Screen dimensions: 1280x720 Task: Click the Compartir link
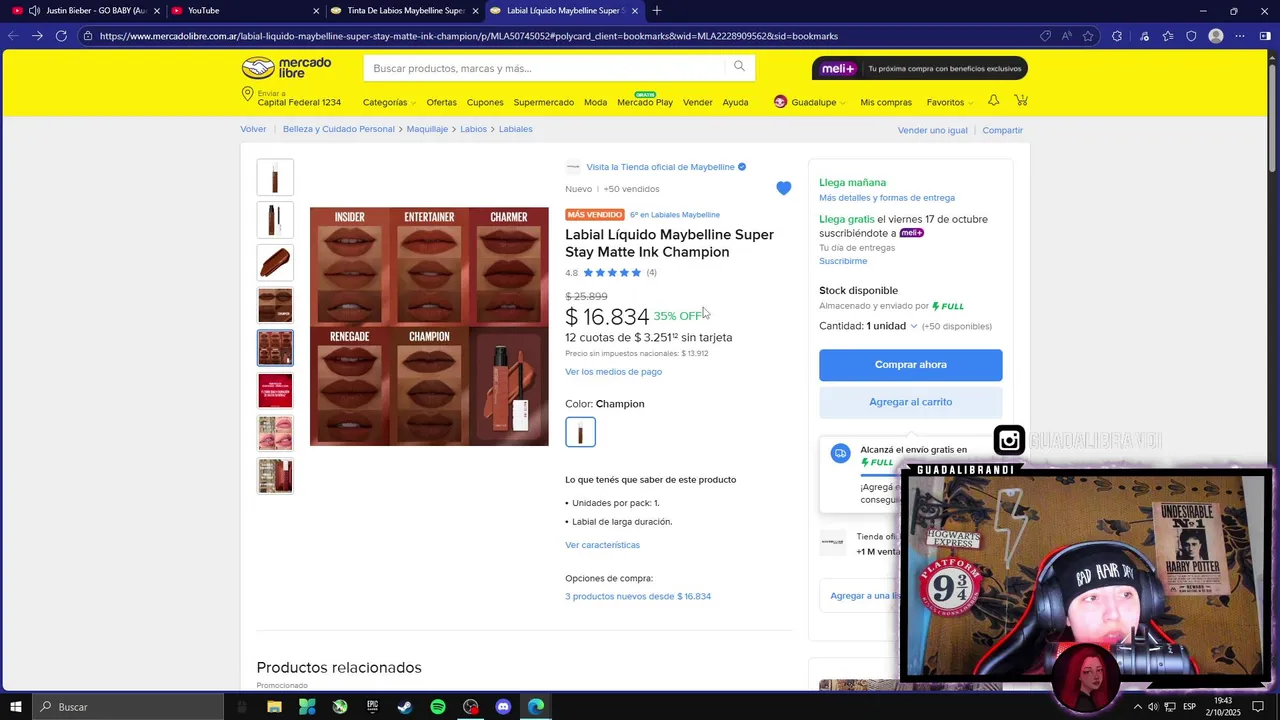point(1002,130)
